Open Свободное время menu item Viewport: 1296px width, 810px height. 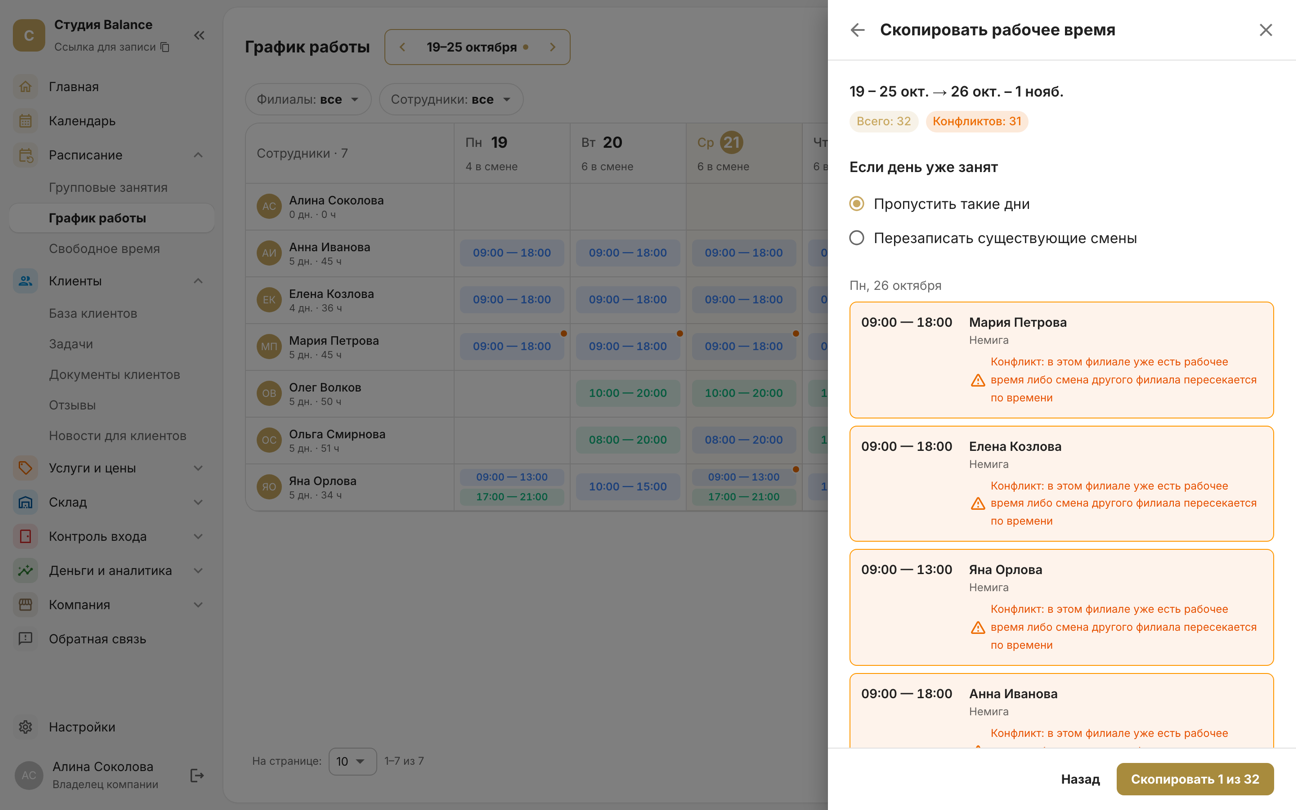coord(104,248)
